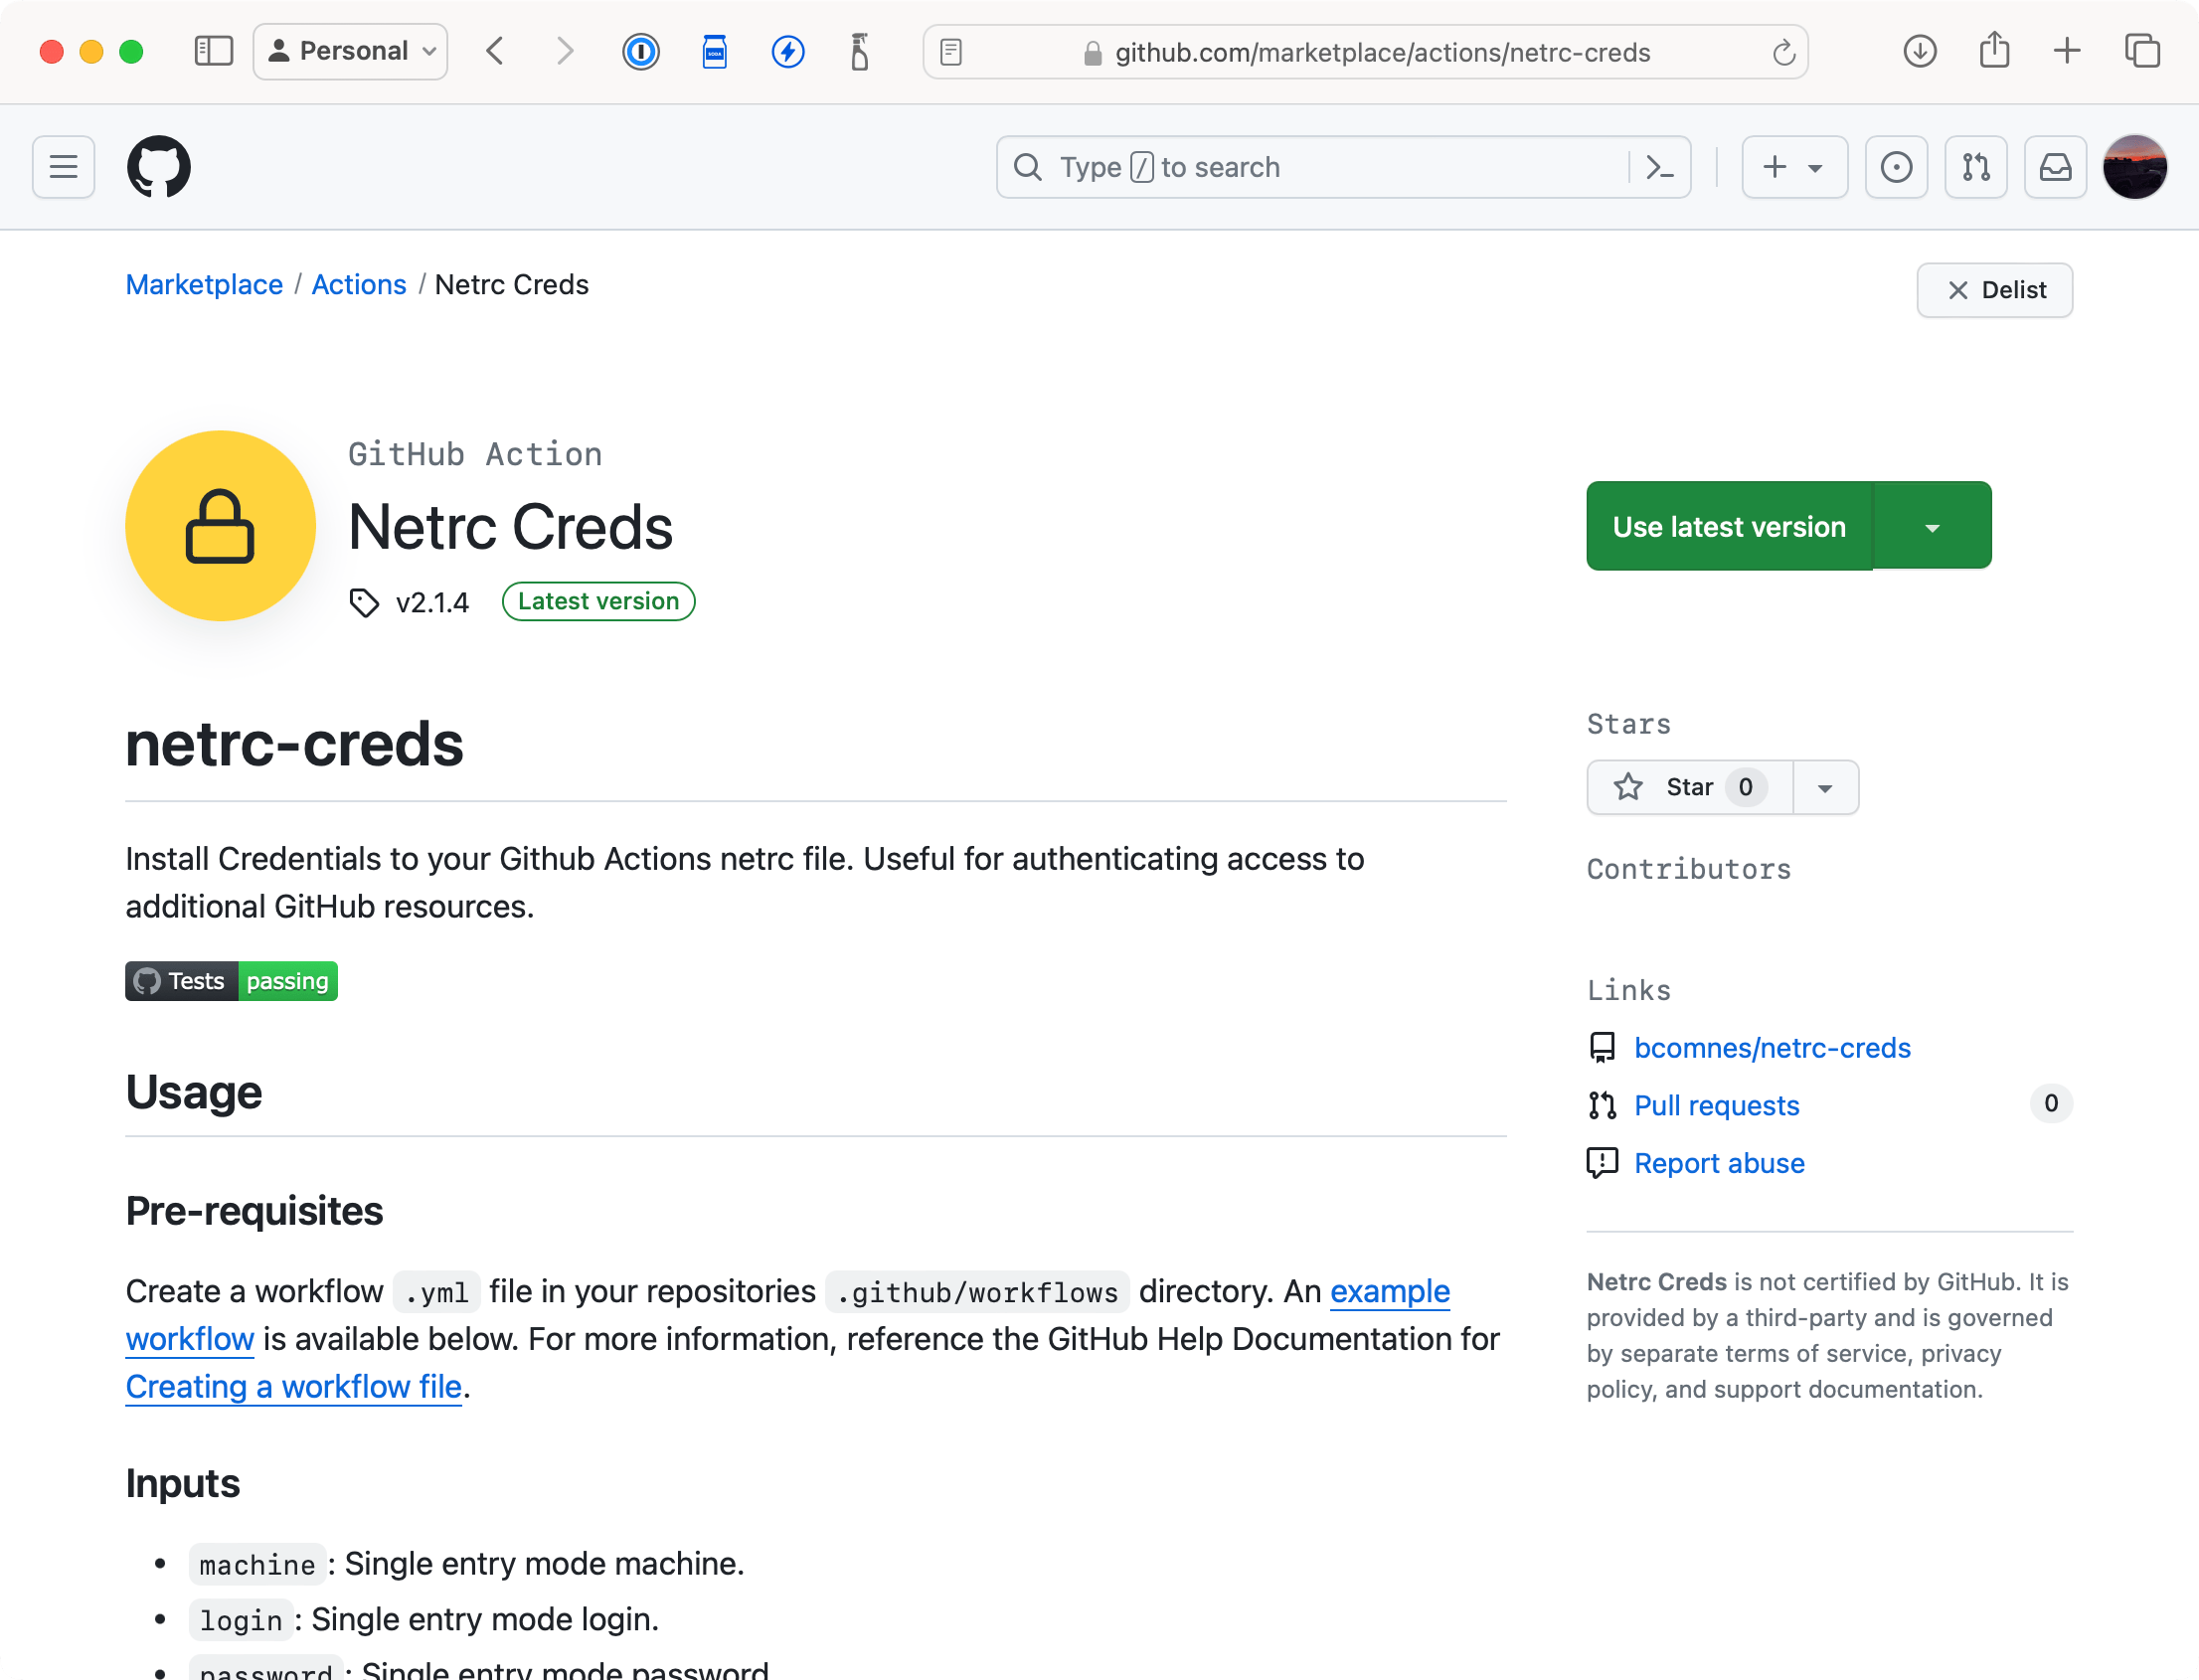Open the bcomnes/netrc-creds repository link

tap(1772, 1048)
